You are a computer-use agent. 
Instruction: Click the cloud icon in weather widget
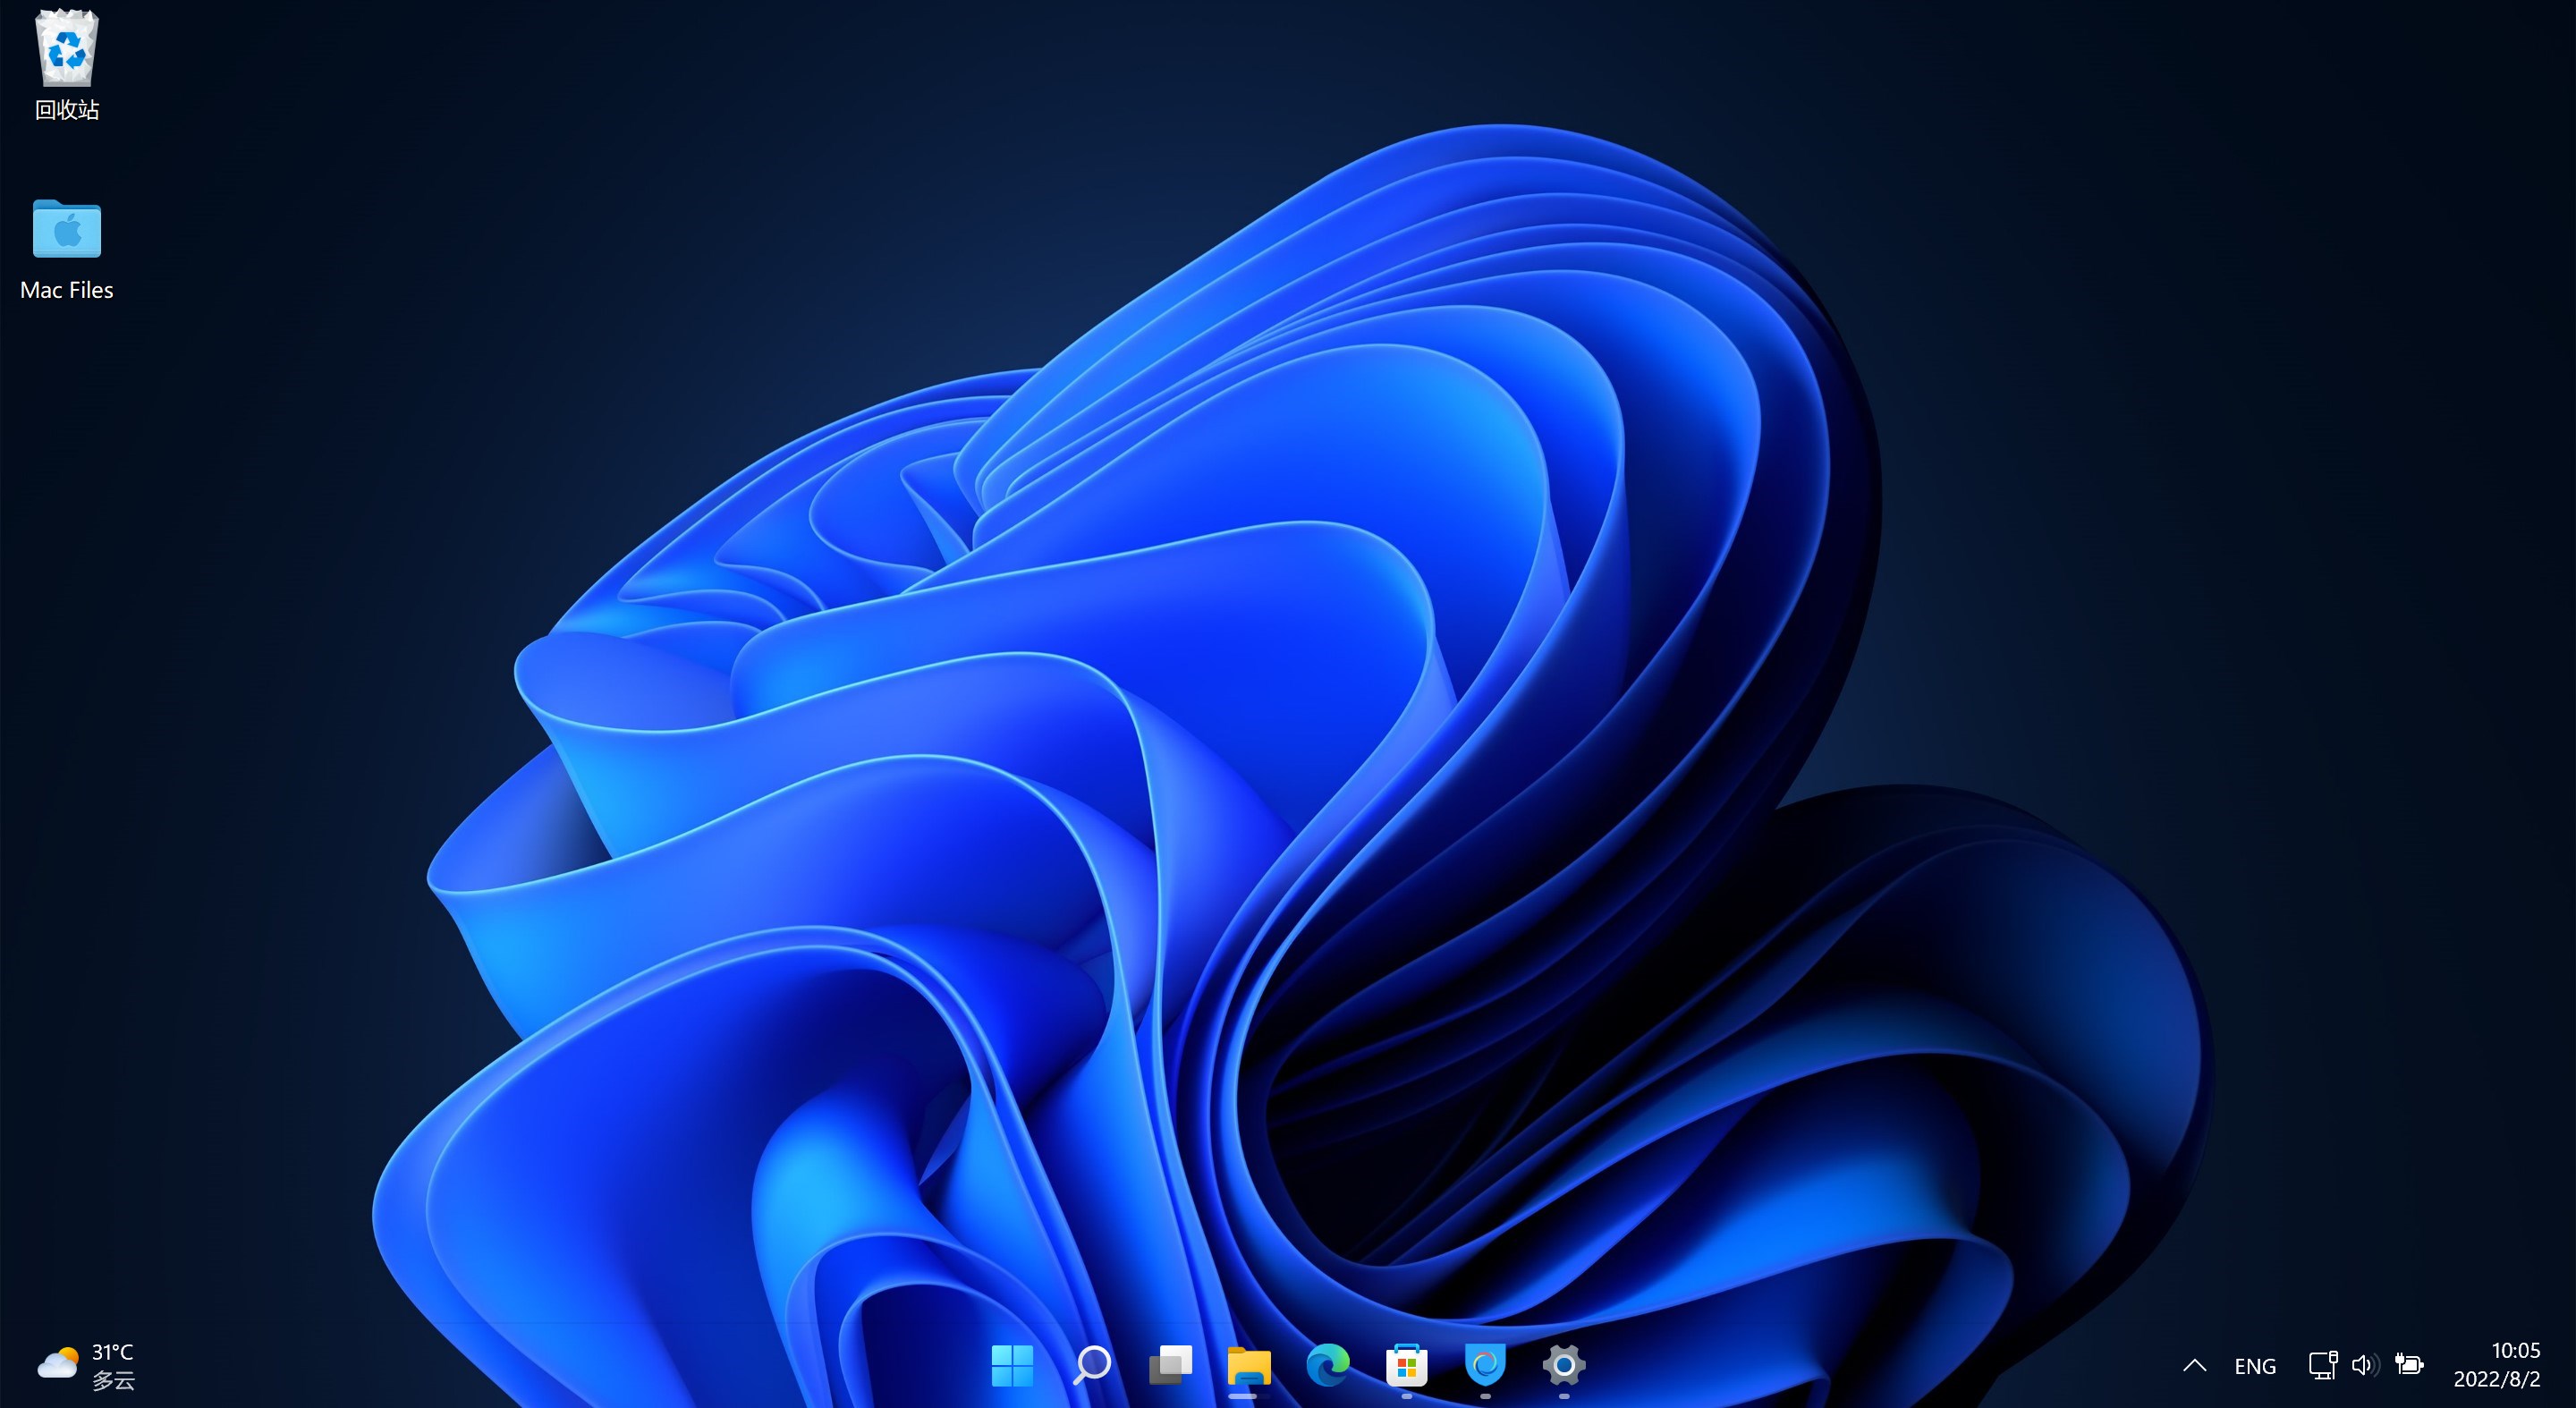click(x=59, y=1364)
